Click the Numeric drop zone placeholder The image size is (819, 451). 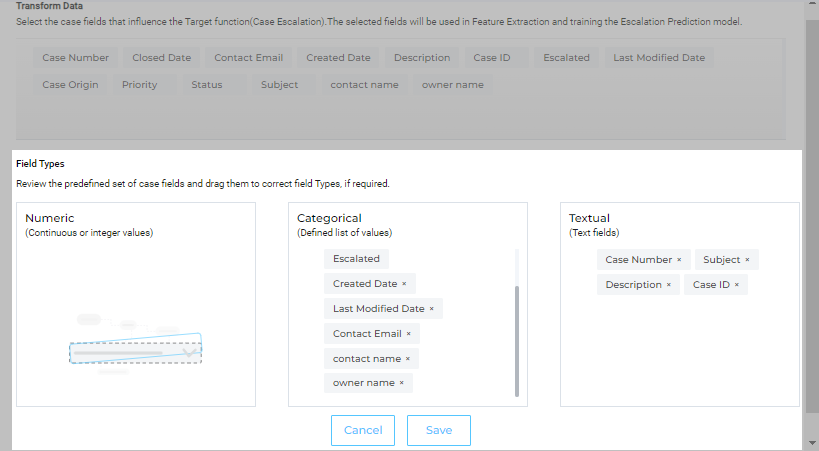pyautogui.click(x=135, y=352)
